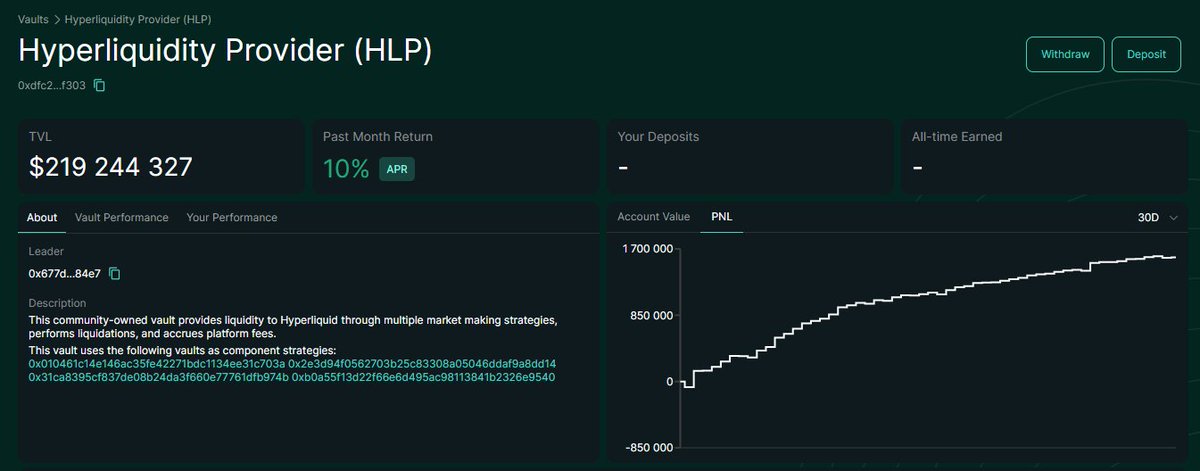The width and height of the screenshot is (1200, 471).
Task: Open component vault 0xb0a55f13d2... link
Action: pyautogui.click(x=423, y=378)
